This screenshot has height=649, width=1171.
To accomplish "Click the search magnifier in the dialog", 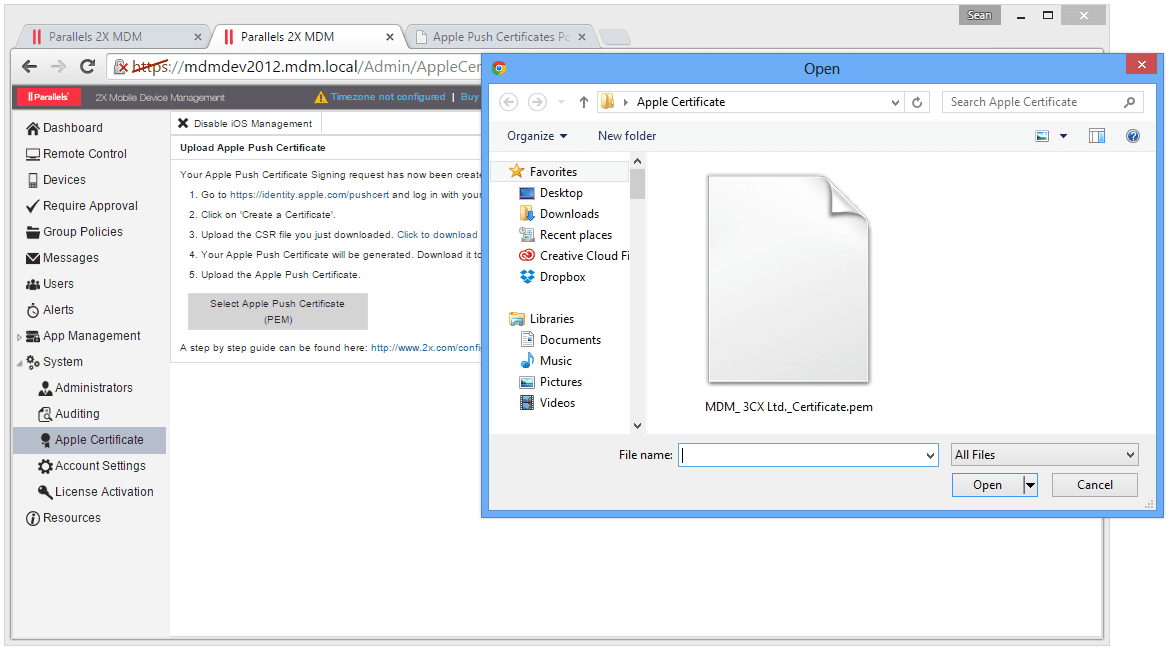I will (x=1129, y=102).
